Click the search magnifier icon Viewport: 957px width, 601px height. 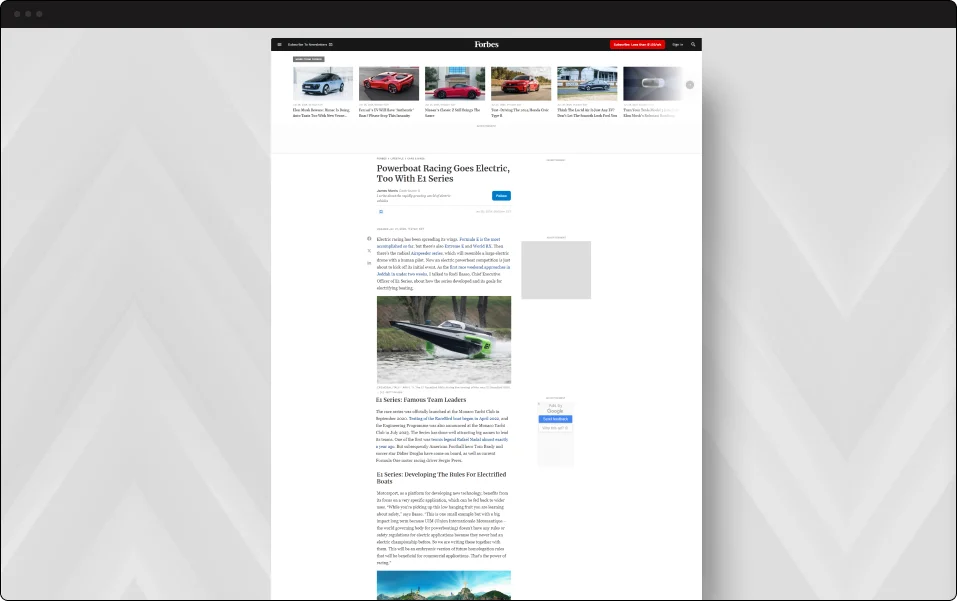click(x=693, y=45)
